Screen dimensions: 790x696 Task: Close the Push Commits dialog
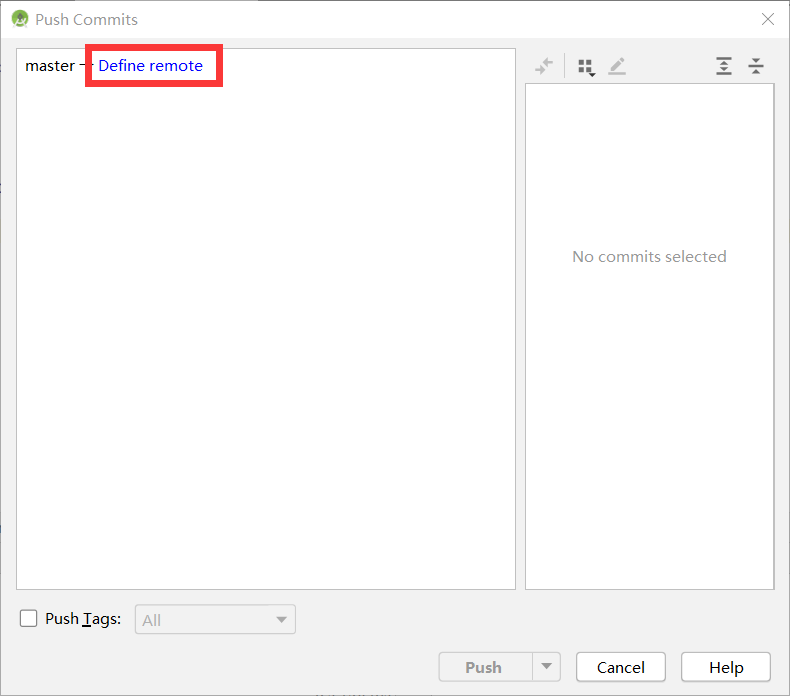(768, 19)
